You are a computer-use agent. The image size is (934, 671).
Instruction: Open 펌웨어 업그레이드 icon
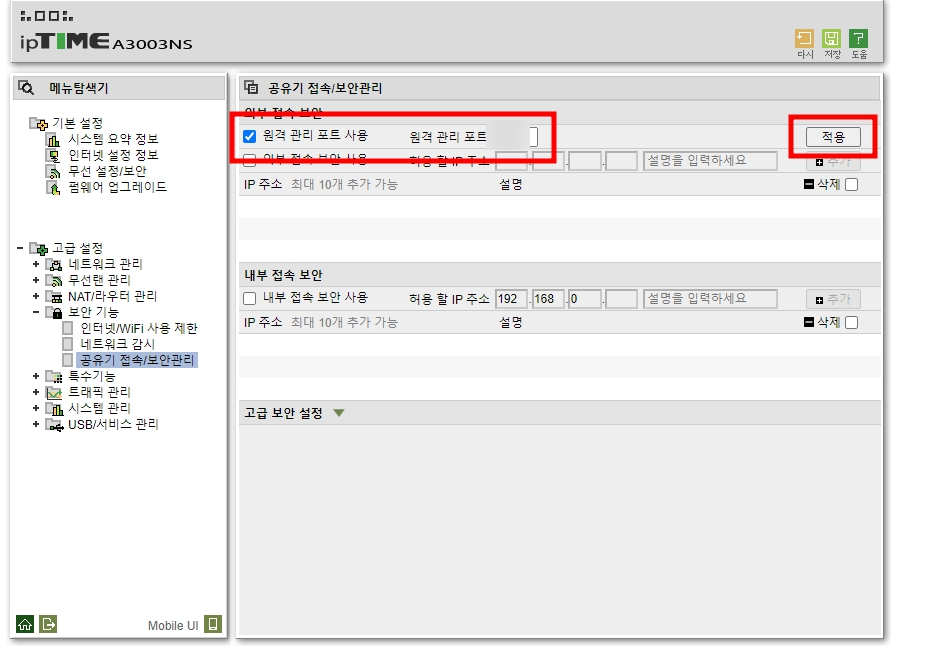pos(54,188)
